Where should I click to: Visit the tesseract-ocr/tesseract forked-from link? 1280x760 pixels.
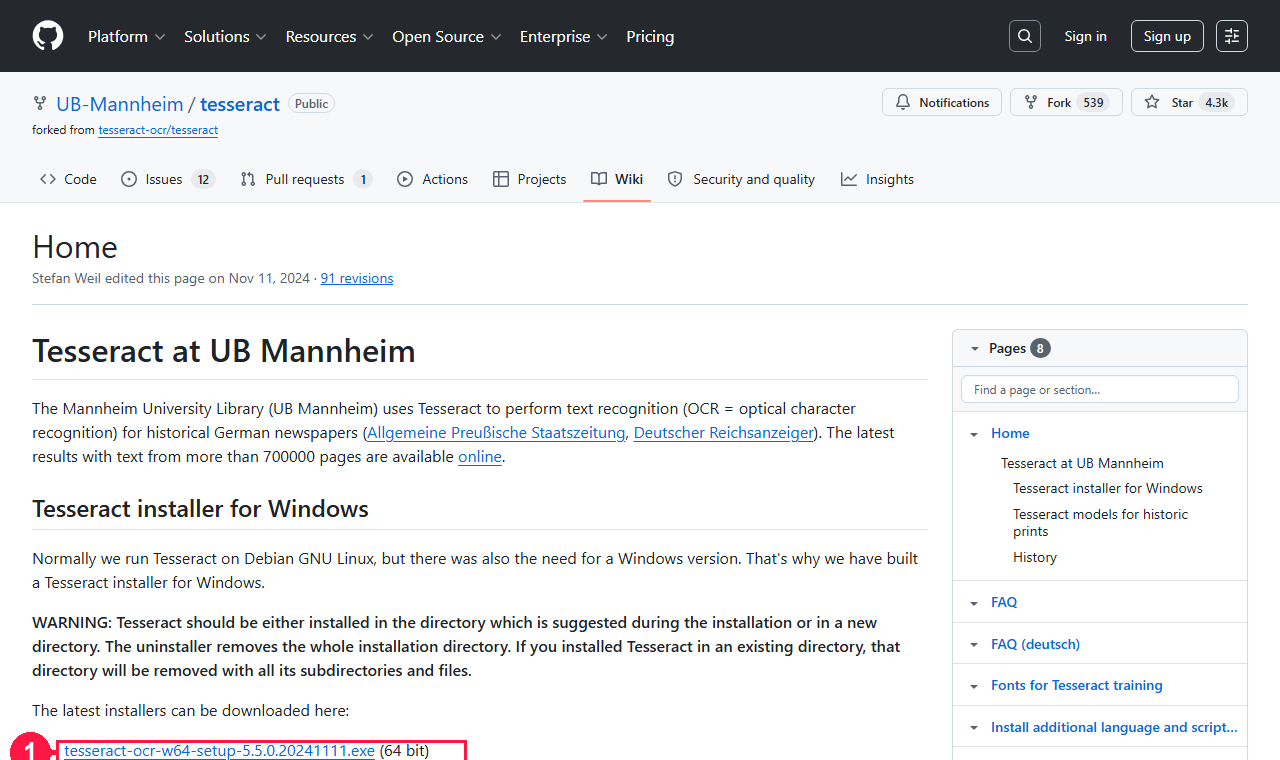157,130
